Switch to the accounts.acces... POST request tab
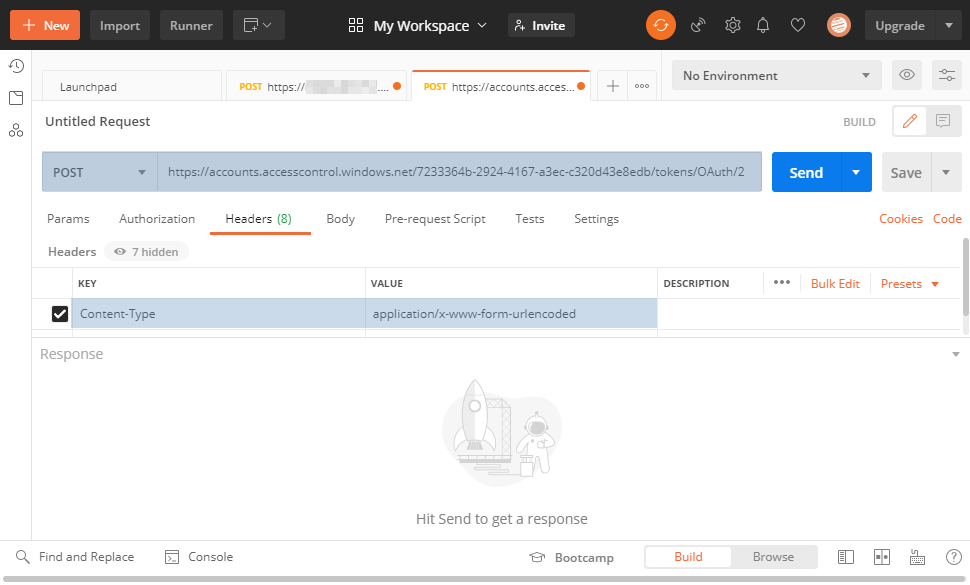The height and width of the screenshot is (585, 970). pos(500,86)
